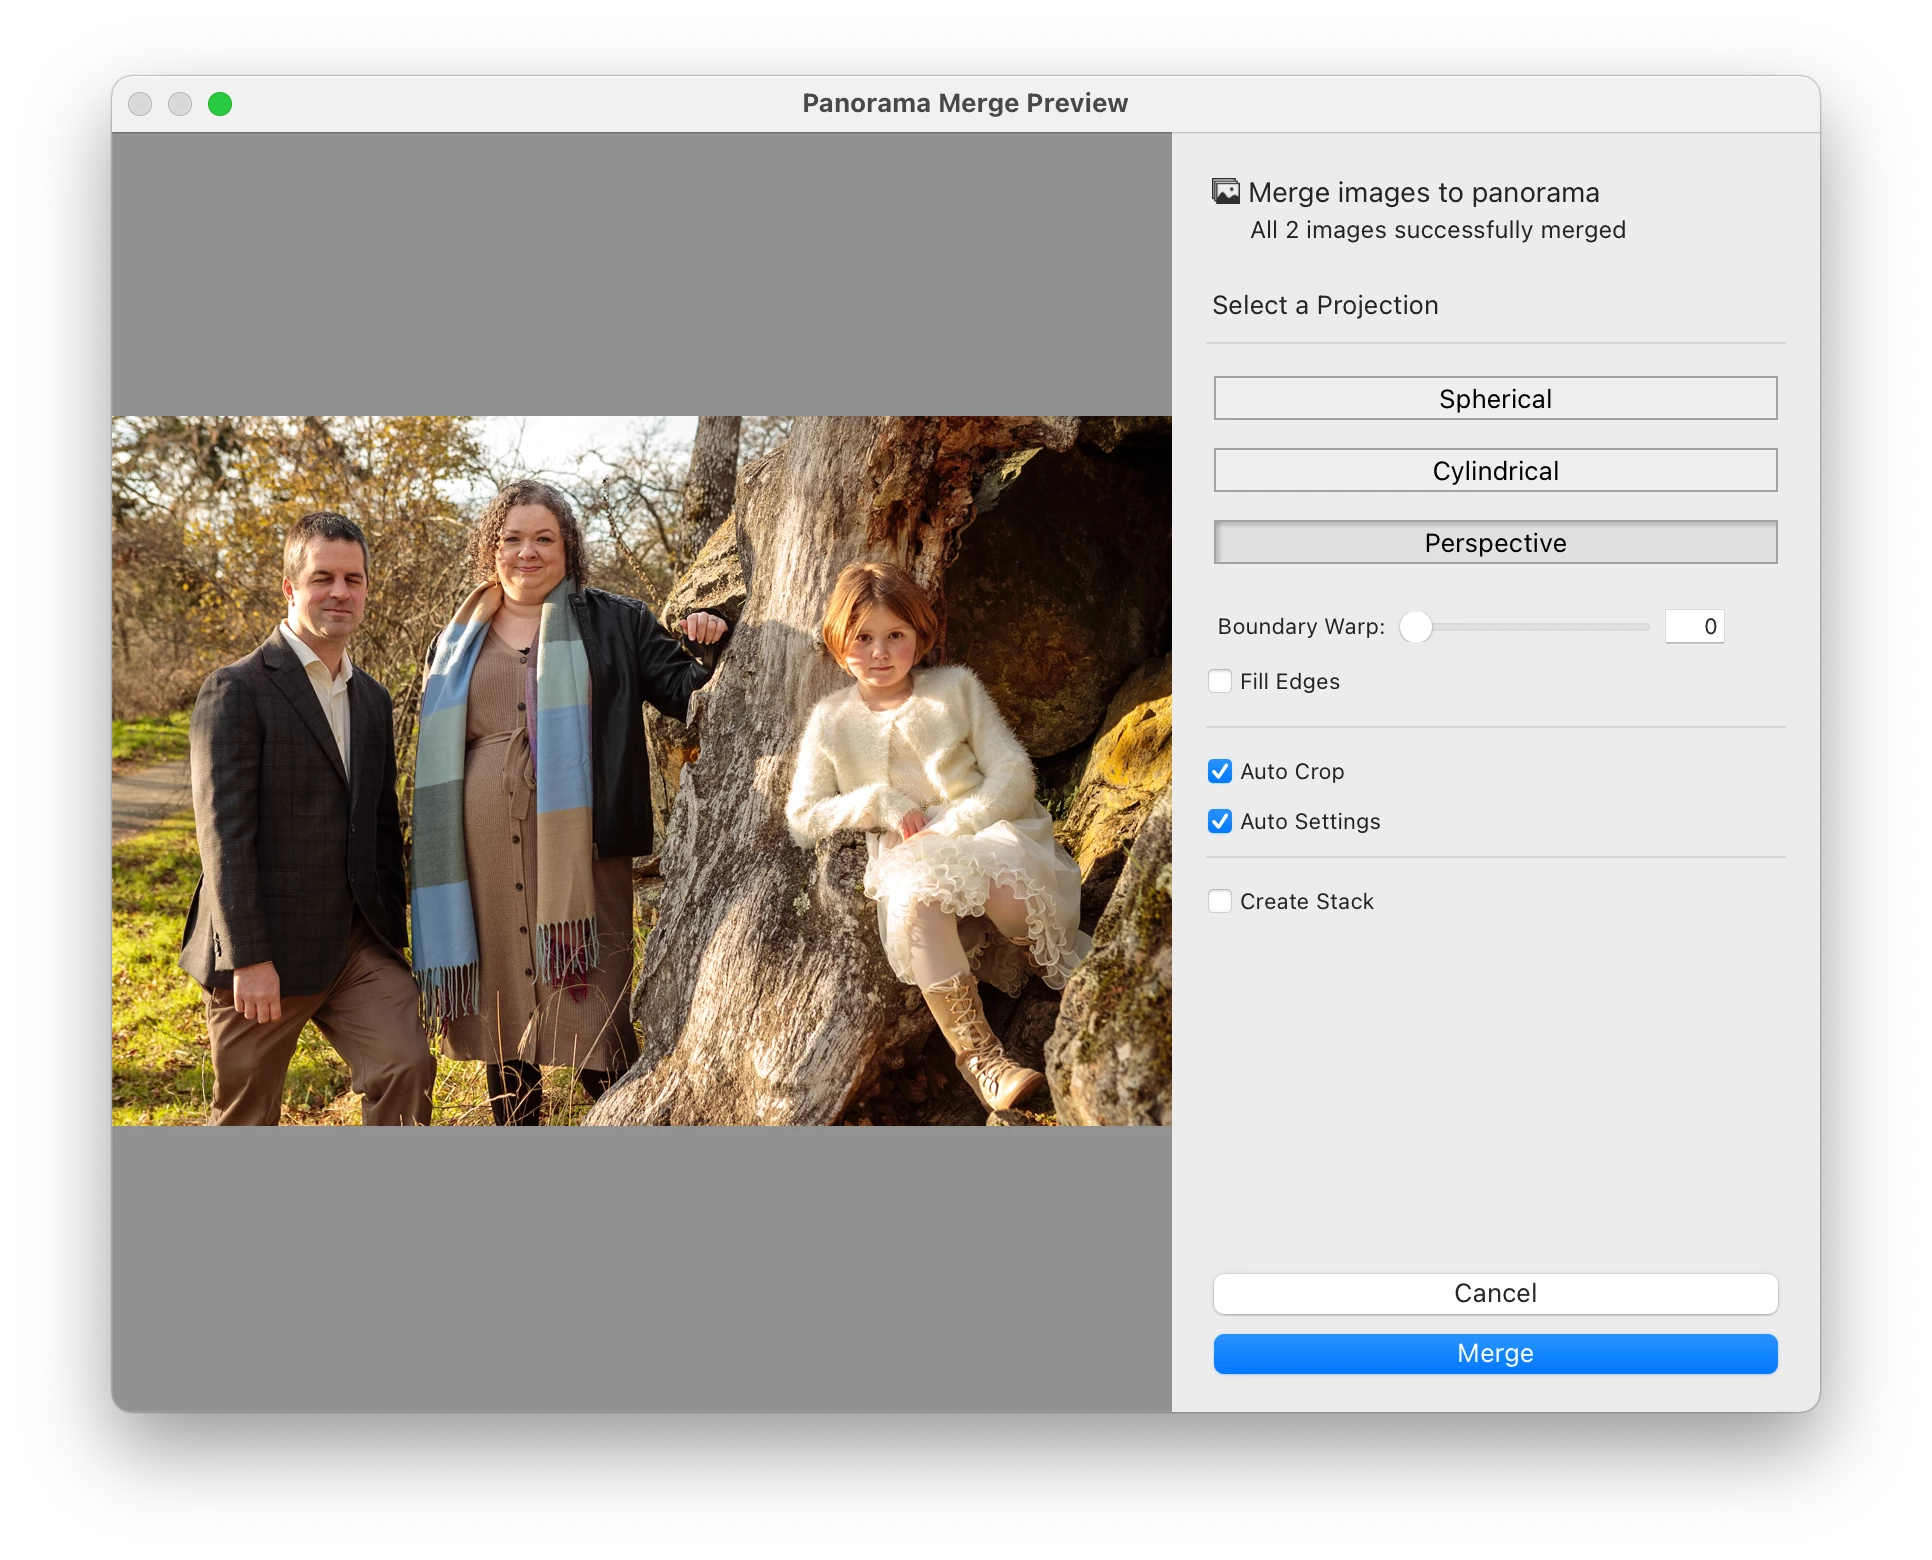Click the Auto Crop label text
This screenshot has height=1560, width=1932.
pyautogui.click(x=1291, y=771)
